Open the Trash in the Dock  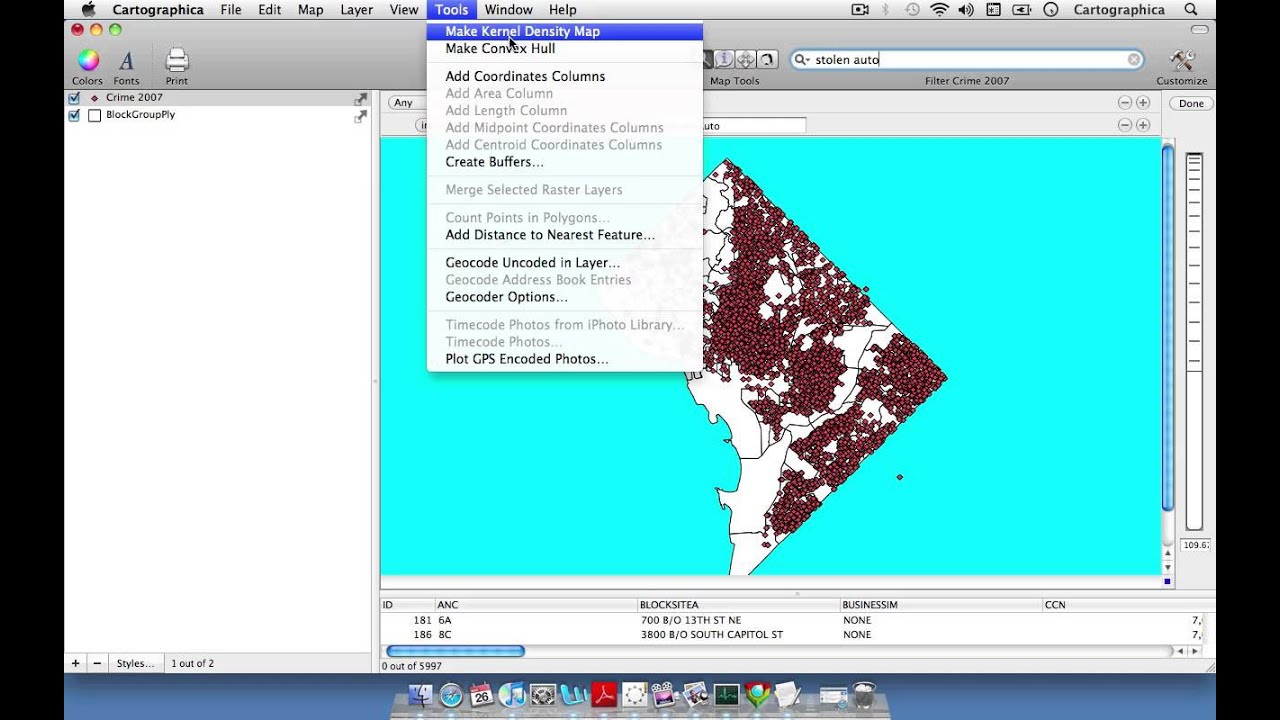[864, 695]
